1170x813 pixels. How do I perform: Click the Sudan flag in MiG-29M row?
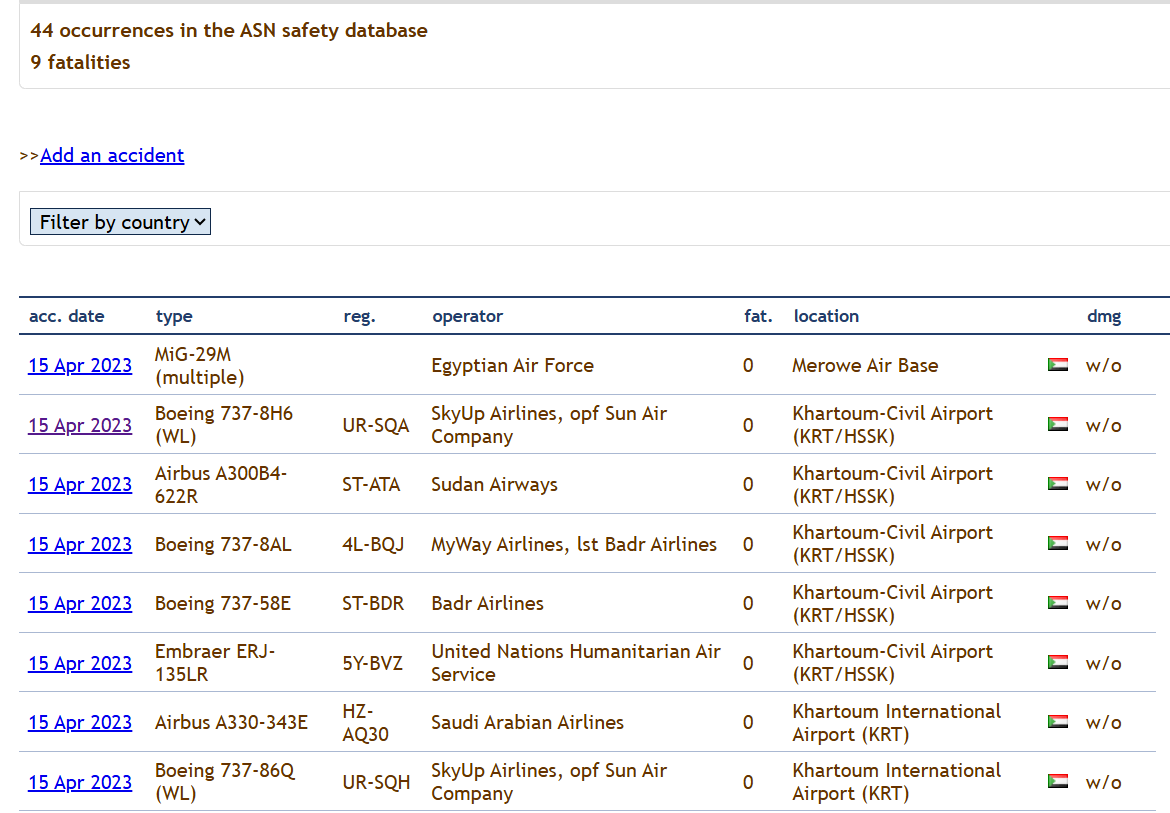pyautogui.click(x=1057, y=365)
